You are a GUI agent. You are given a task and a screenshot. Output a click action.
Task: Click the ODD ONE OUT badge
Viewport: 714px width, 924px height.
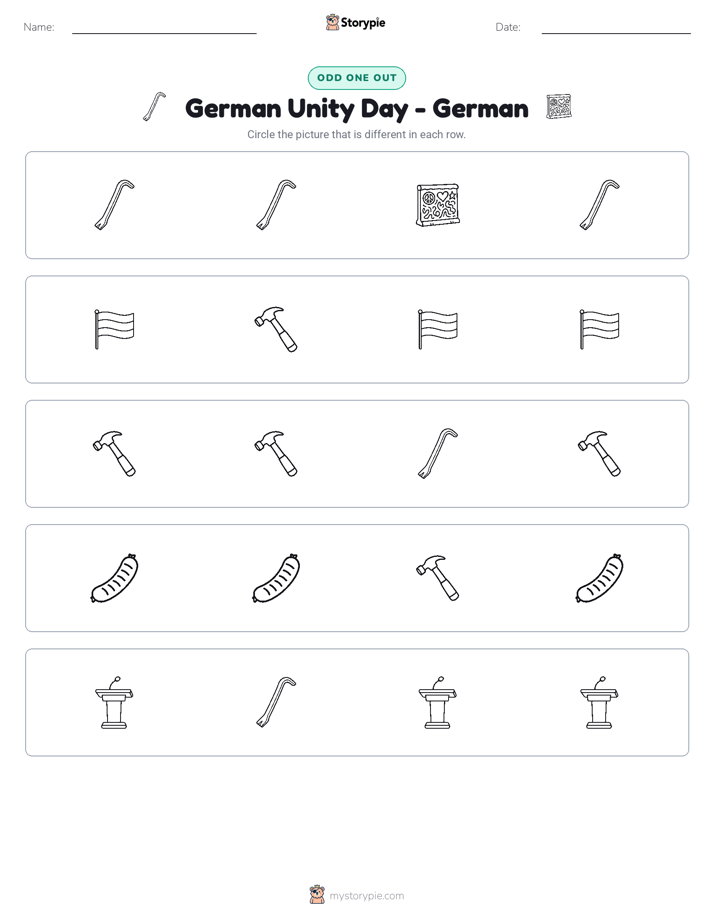tap(356, 78)
